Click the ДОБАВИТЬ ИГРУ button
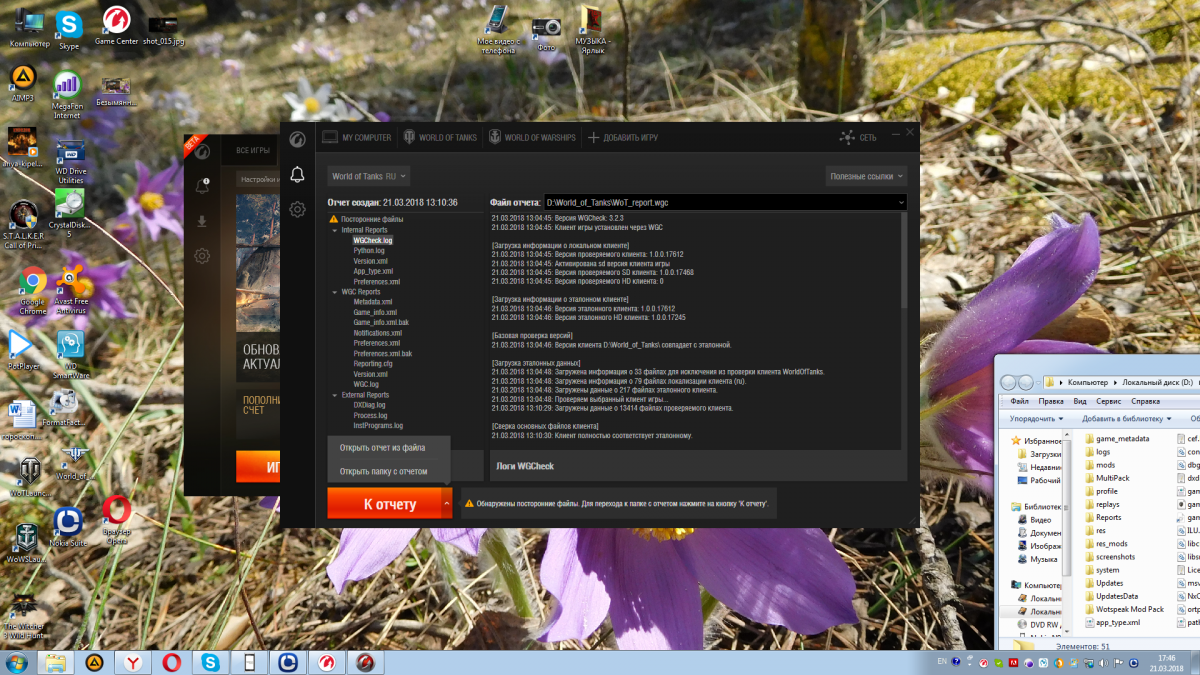This screenshot has height=675, width=1200. 622,138
